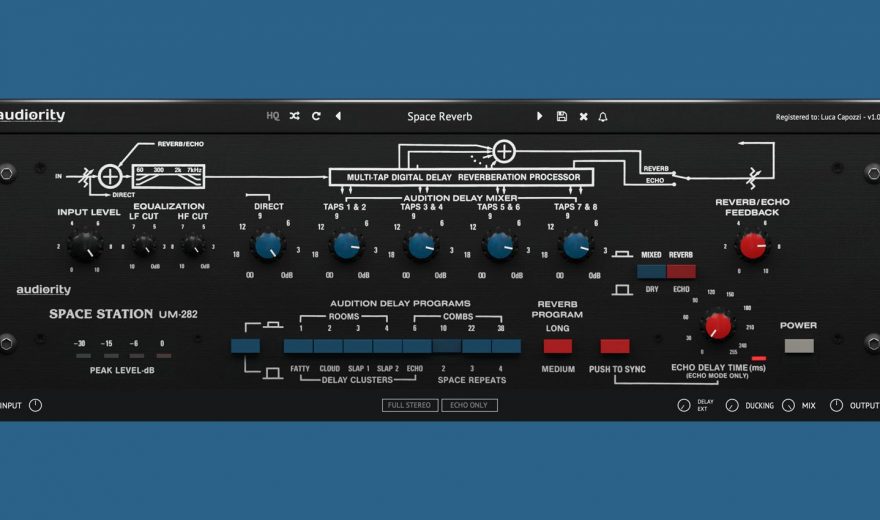This screenshot has height=520, width=880.
Task: Click the red Reverb/Echo Feedback knob
Action: tap(753, 244)
